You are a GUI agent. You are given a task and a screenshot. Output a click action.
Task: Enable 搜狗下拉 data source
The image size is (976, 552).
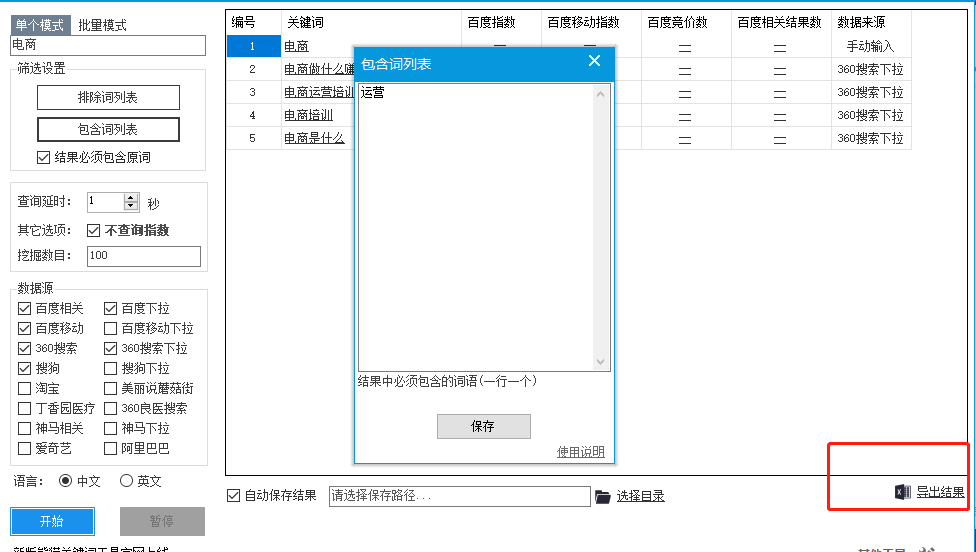pos(110,368)
